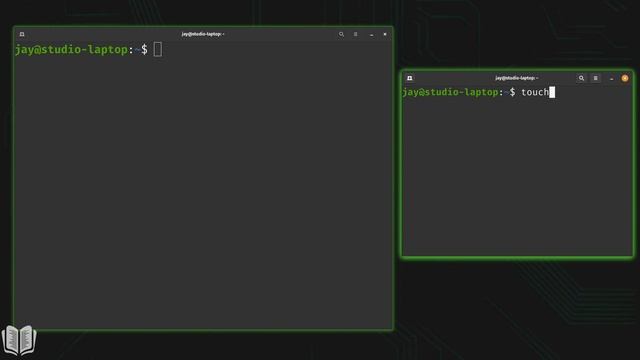Minimize the left terminal window
The image size is (640, 360).
click(x=371, y=35)
